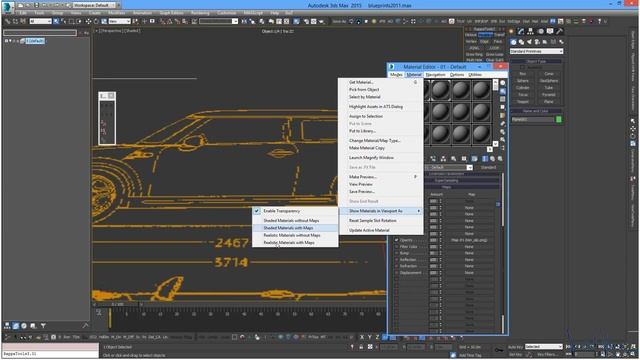Click the green object color swatch
The image size is (640, 360).
pos(559,120)
